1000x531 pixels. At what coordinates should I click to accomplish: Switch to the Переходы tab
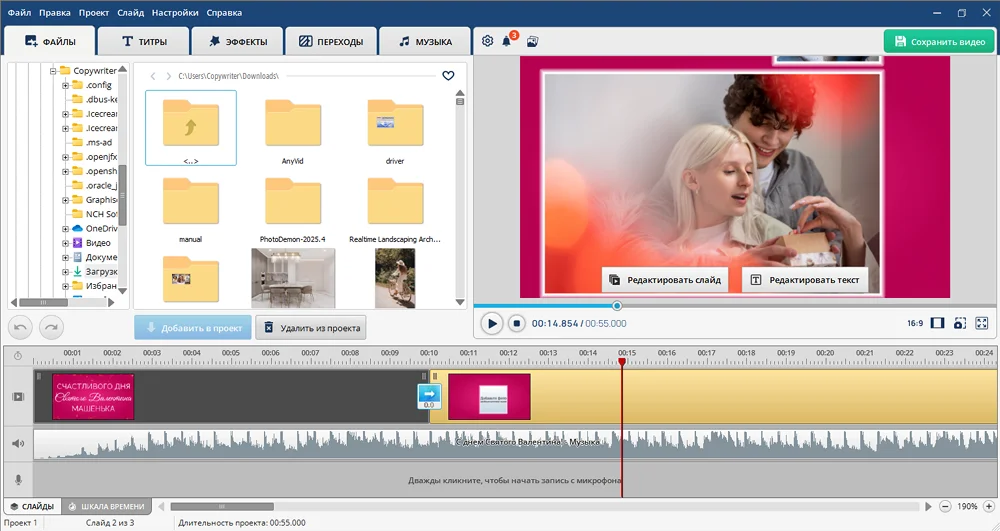click(332, 41)
